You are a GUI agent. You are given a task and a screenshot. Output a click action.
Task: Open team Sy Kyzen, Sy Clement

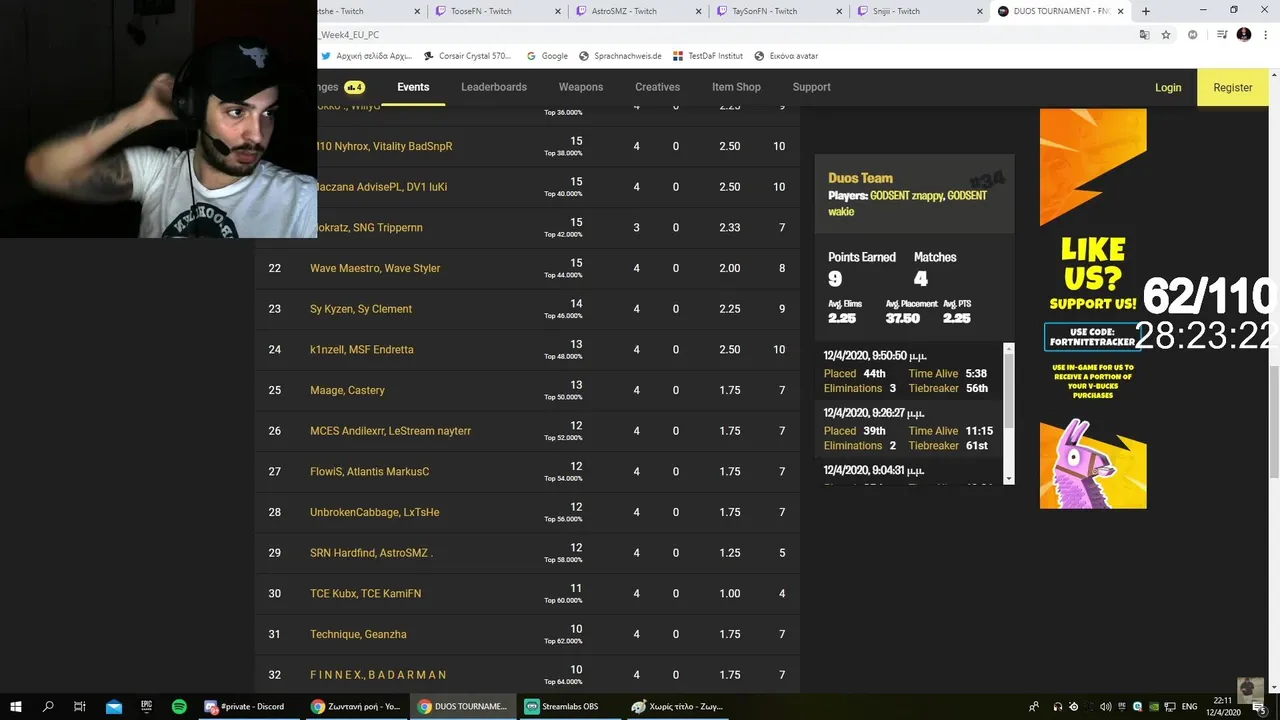coord(361,309)
